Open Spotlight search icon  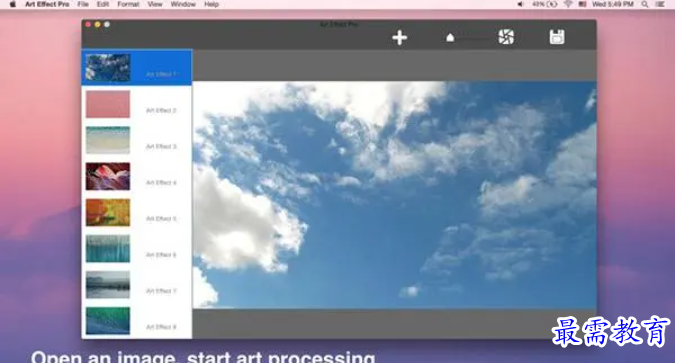point(645,4)
